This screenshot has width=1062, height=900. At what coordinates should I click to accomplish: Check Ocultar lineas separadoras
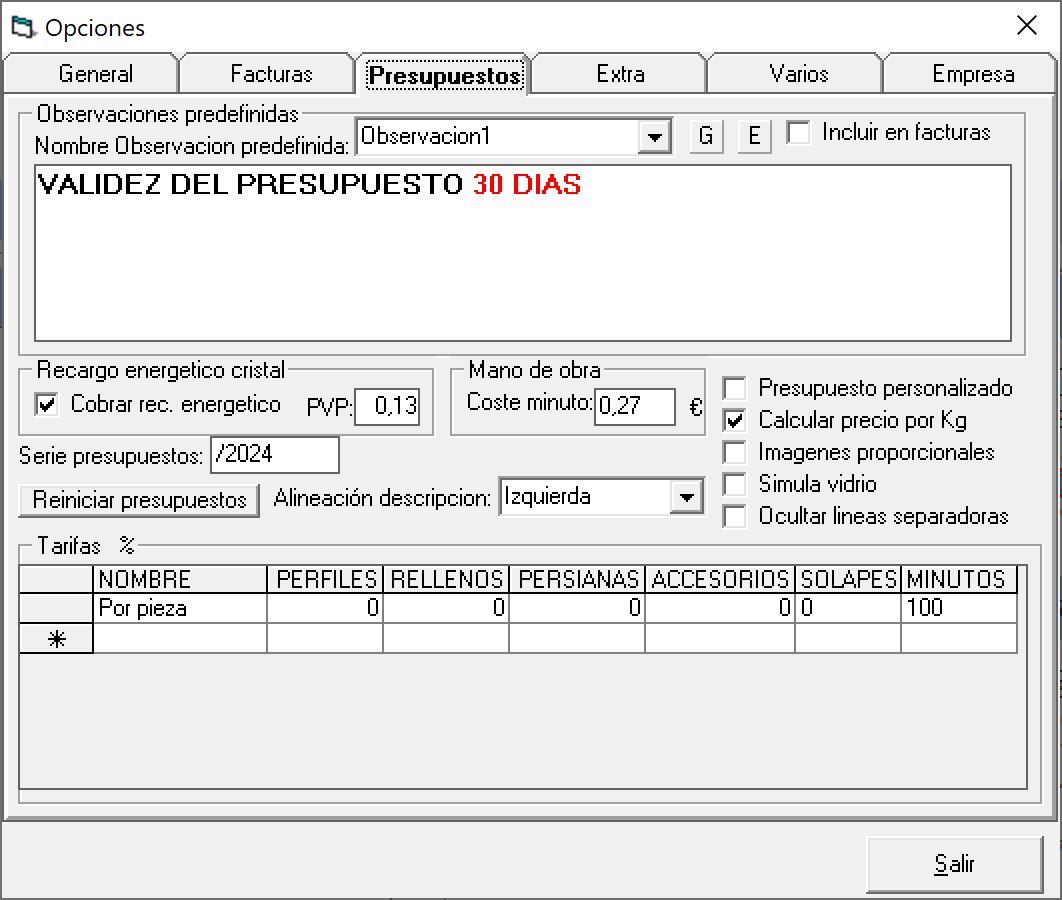pyautogui.click(x=735, y=516)
